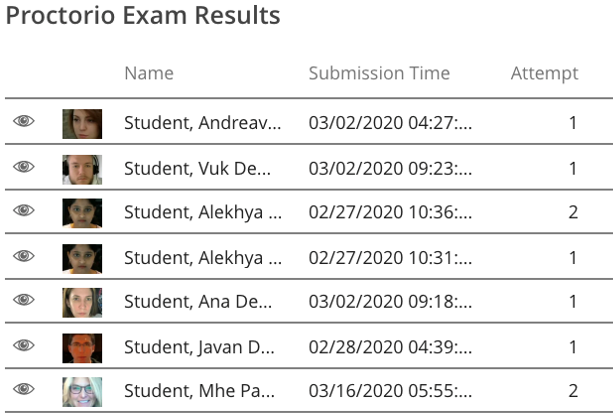
Task: Click eye icon for Alekhya's 10:31 submission
Action: click(24, 256)
